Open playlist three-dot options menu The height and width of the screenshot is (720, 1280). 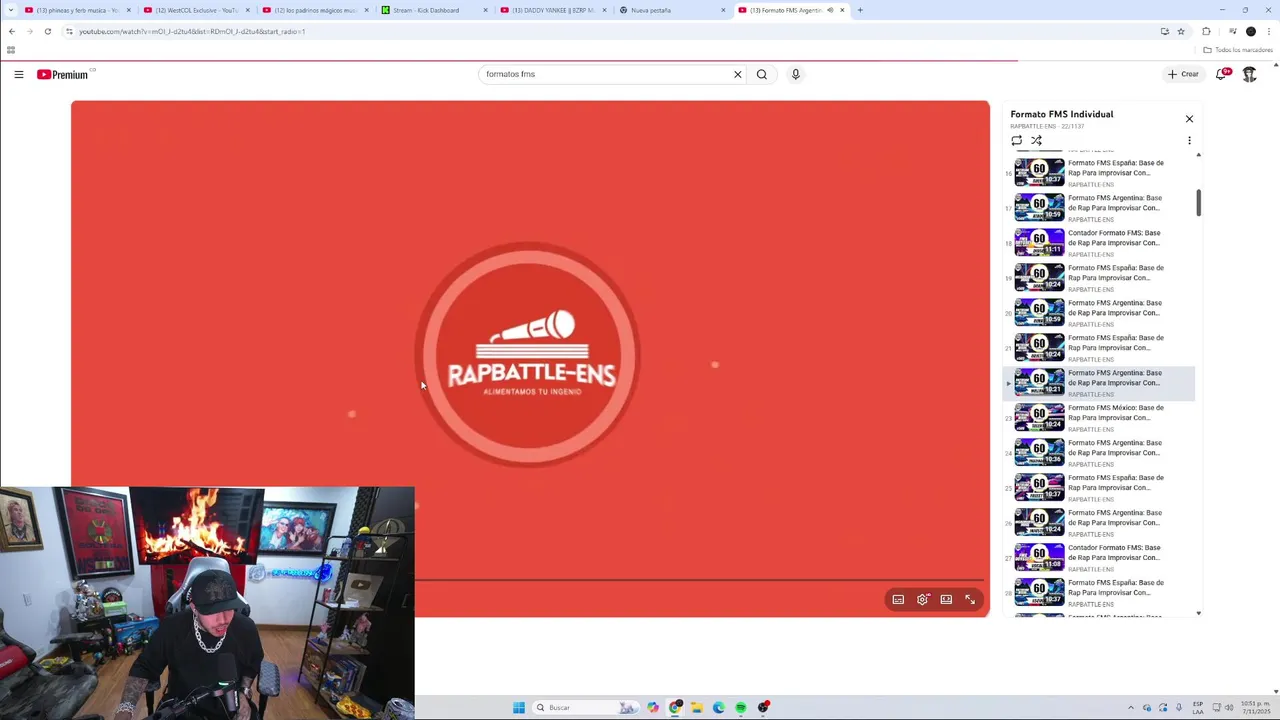1189,140
